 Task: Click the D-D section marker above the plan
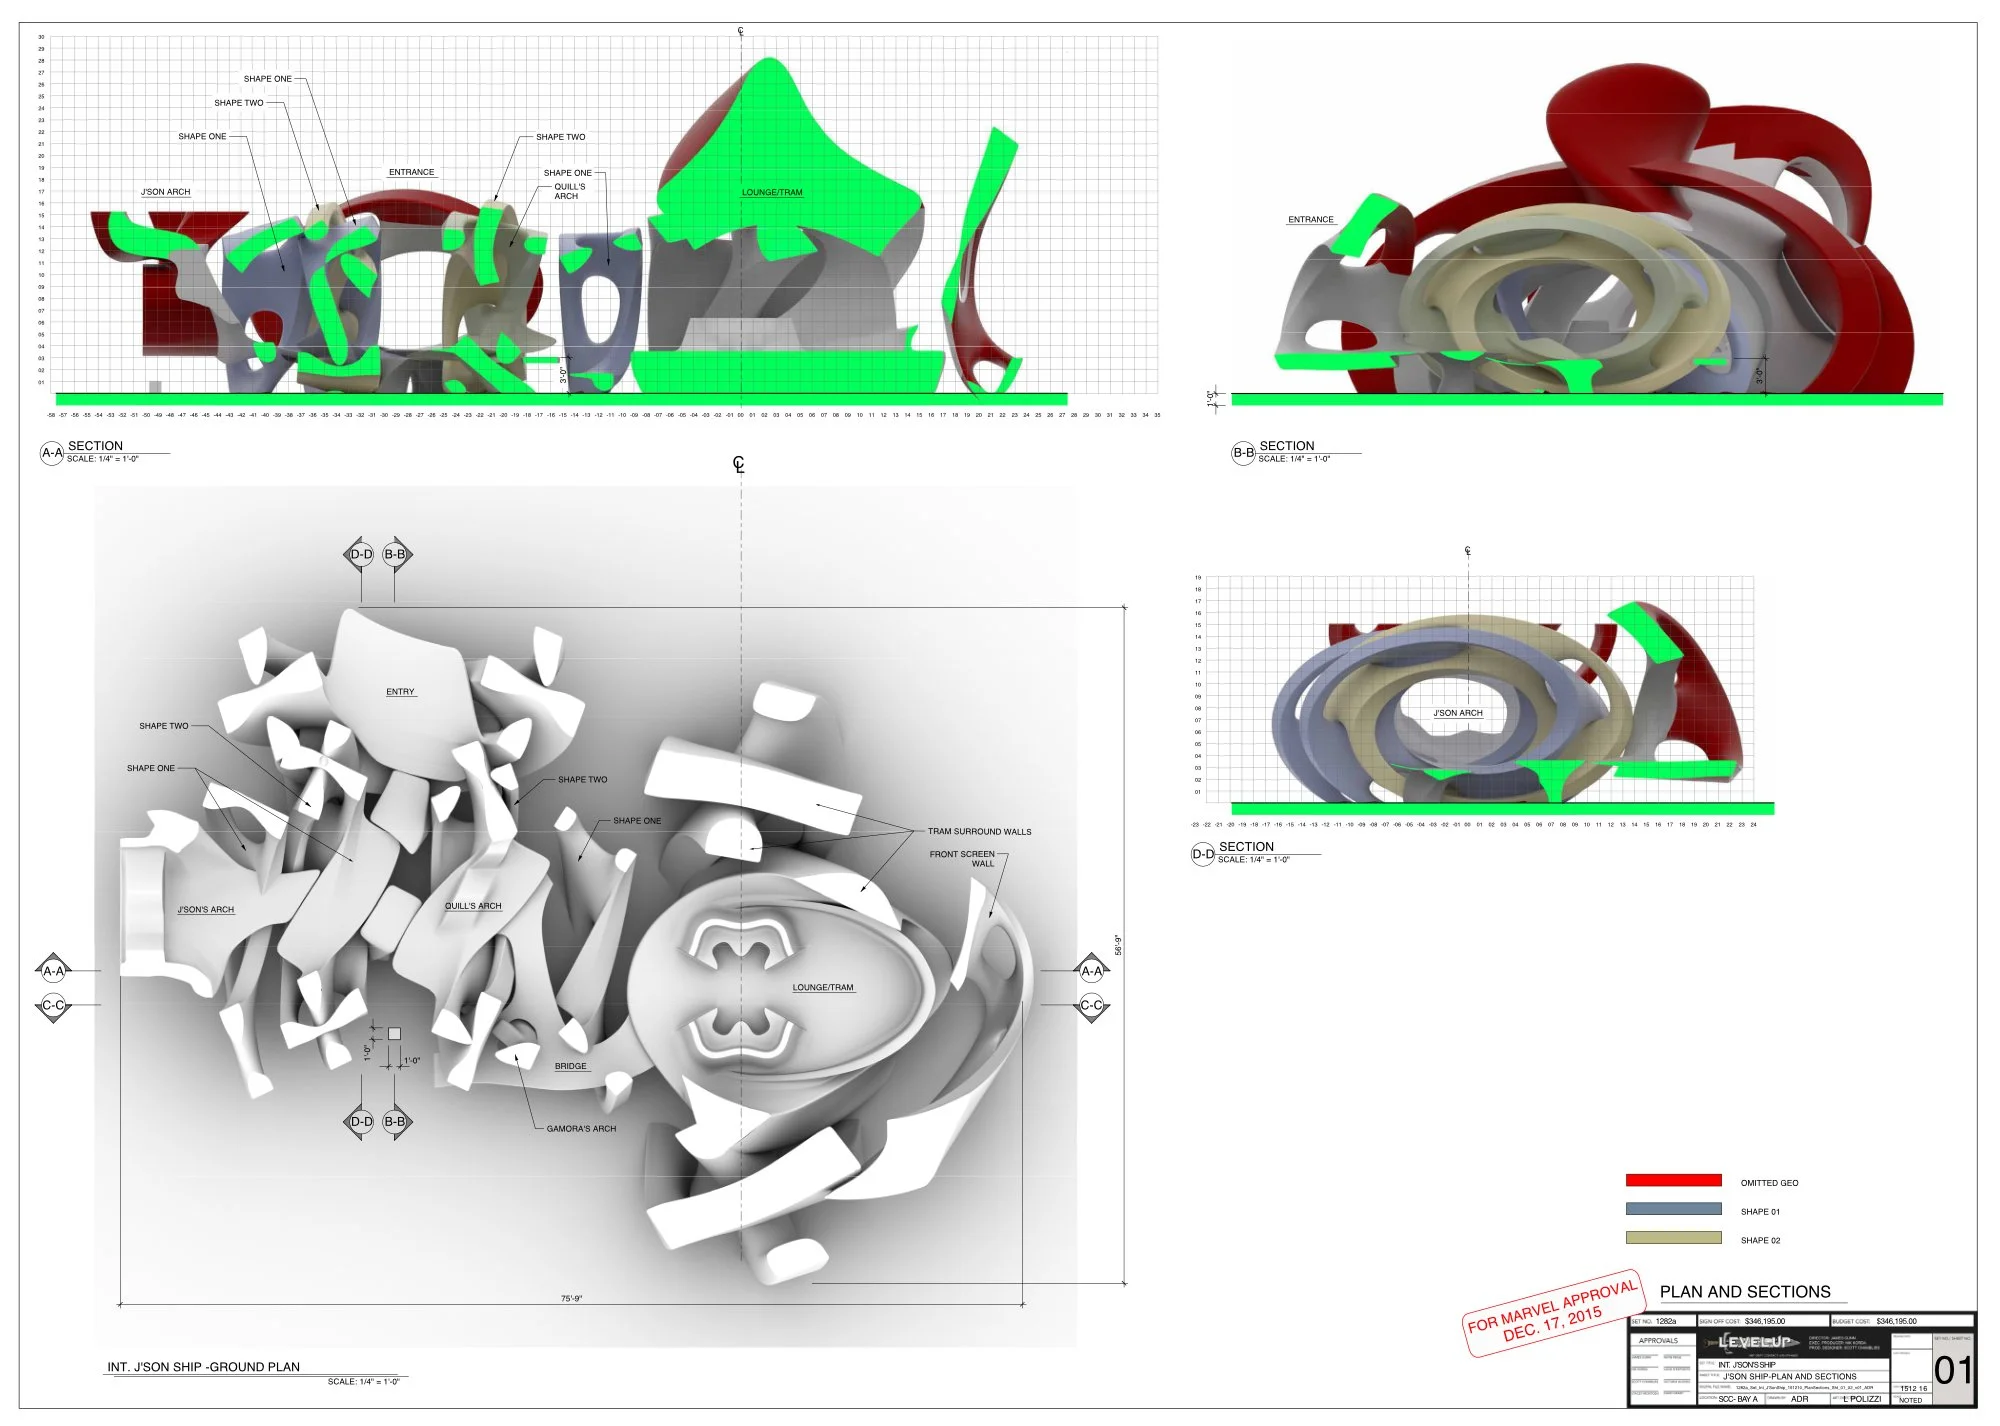tap(360, 554)
